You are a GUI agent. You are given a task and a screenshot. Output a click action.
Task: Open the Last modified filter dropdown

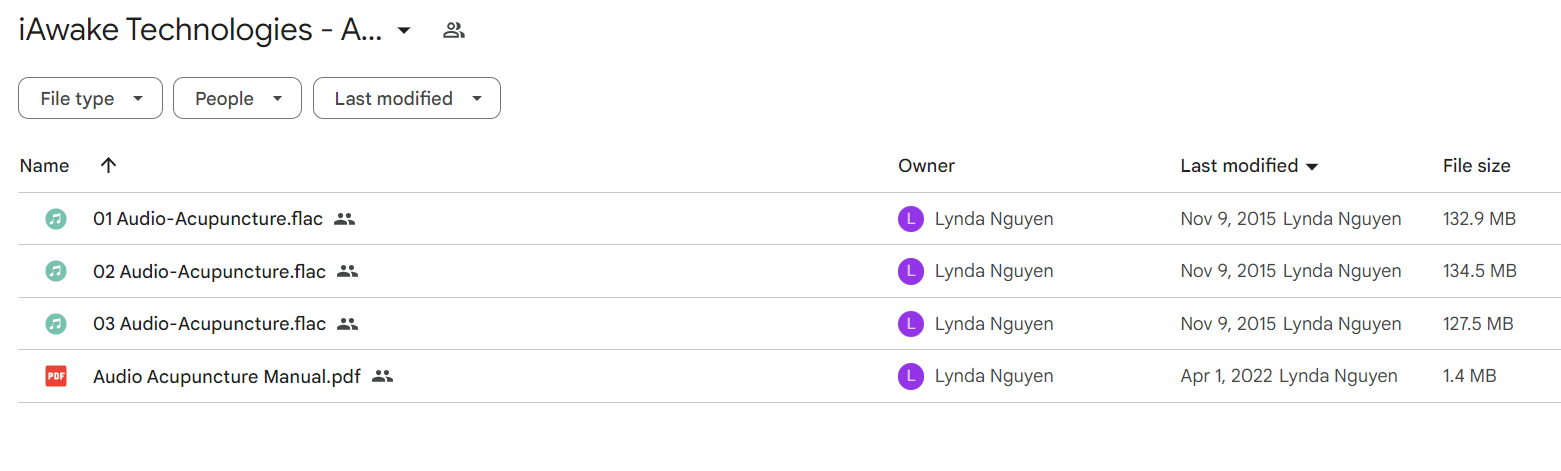pyautogui.click(x=407, y=99)
